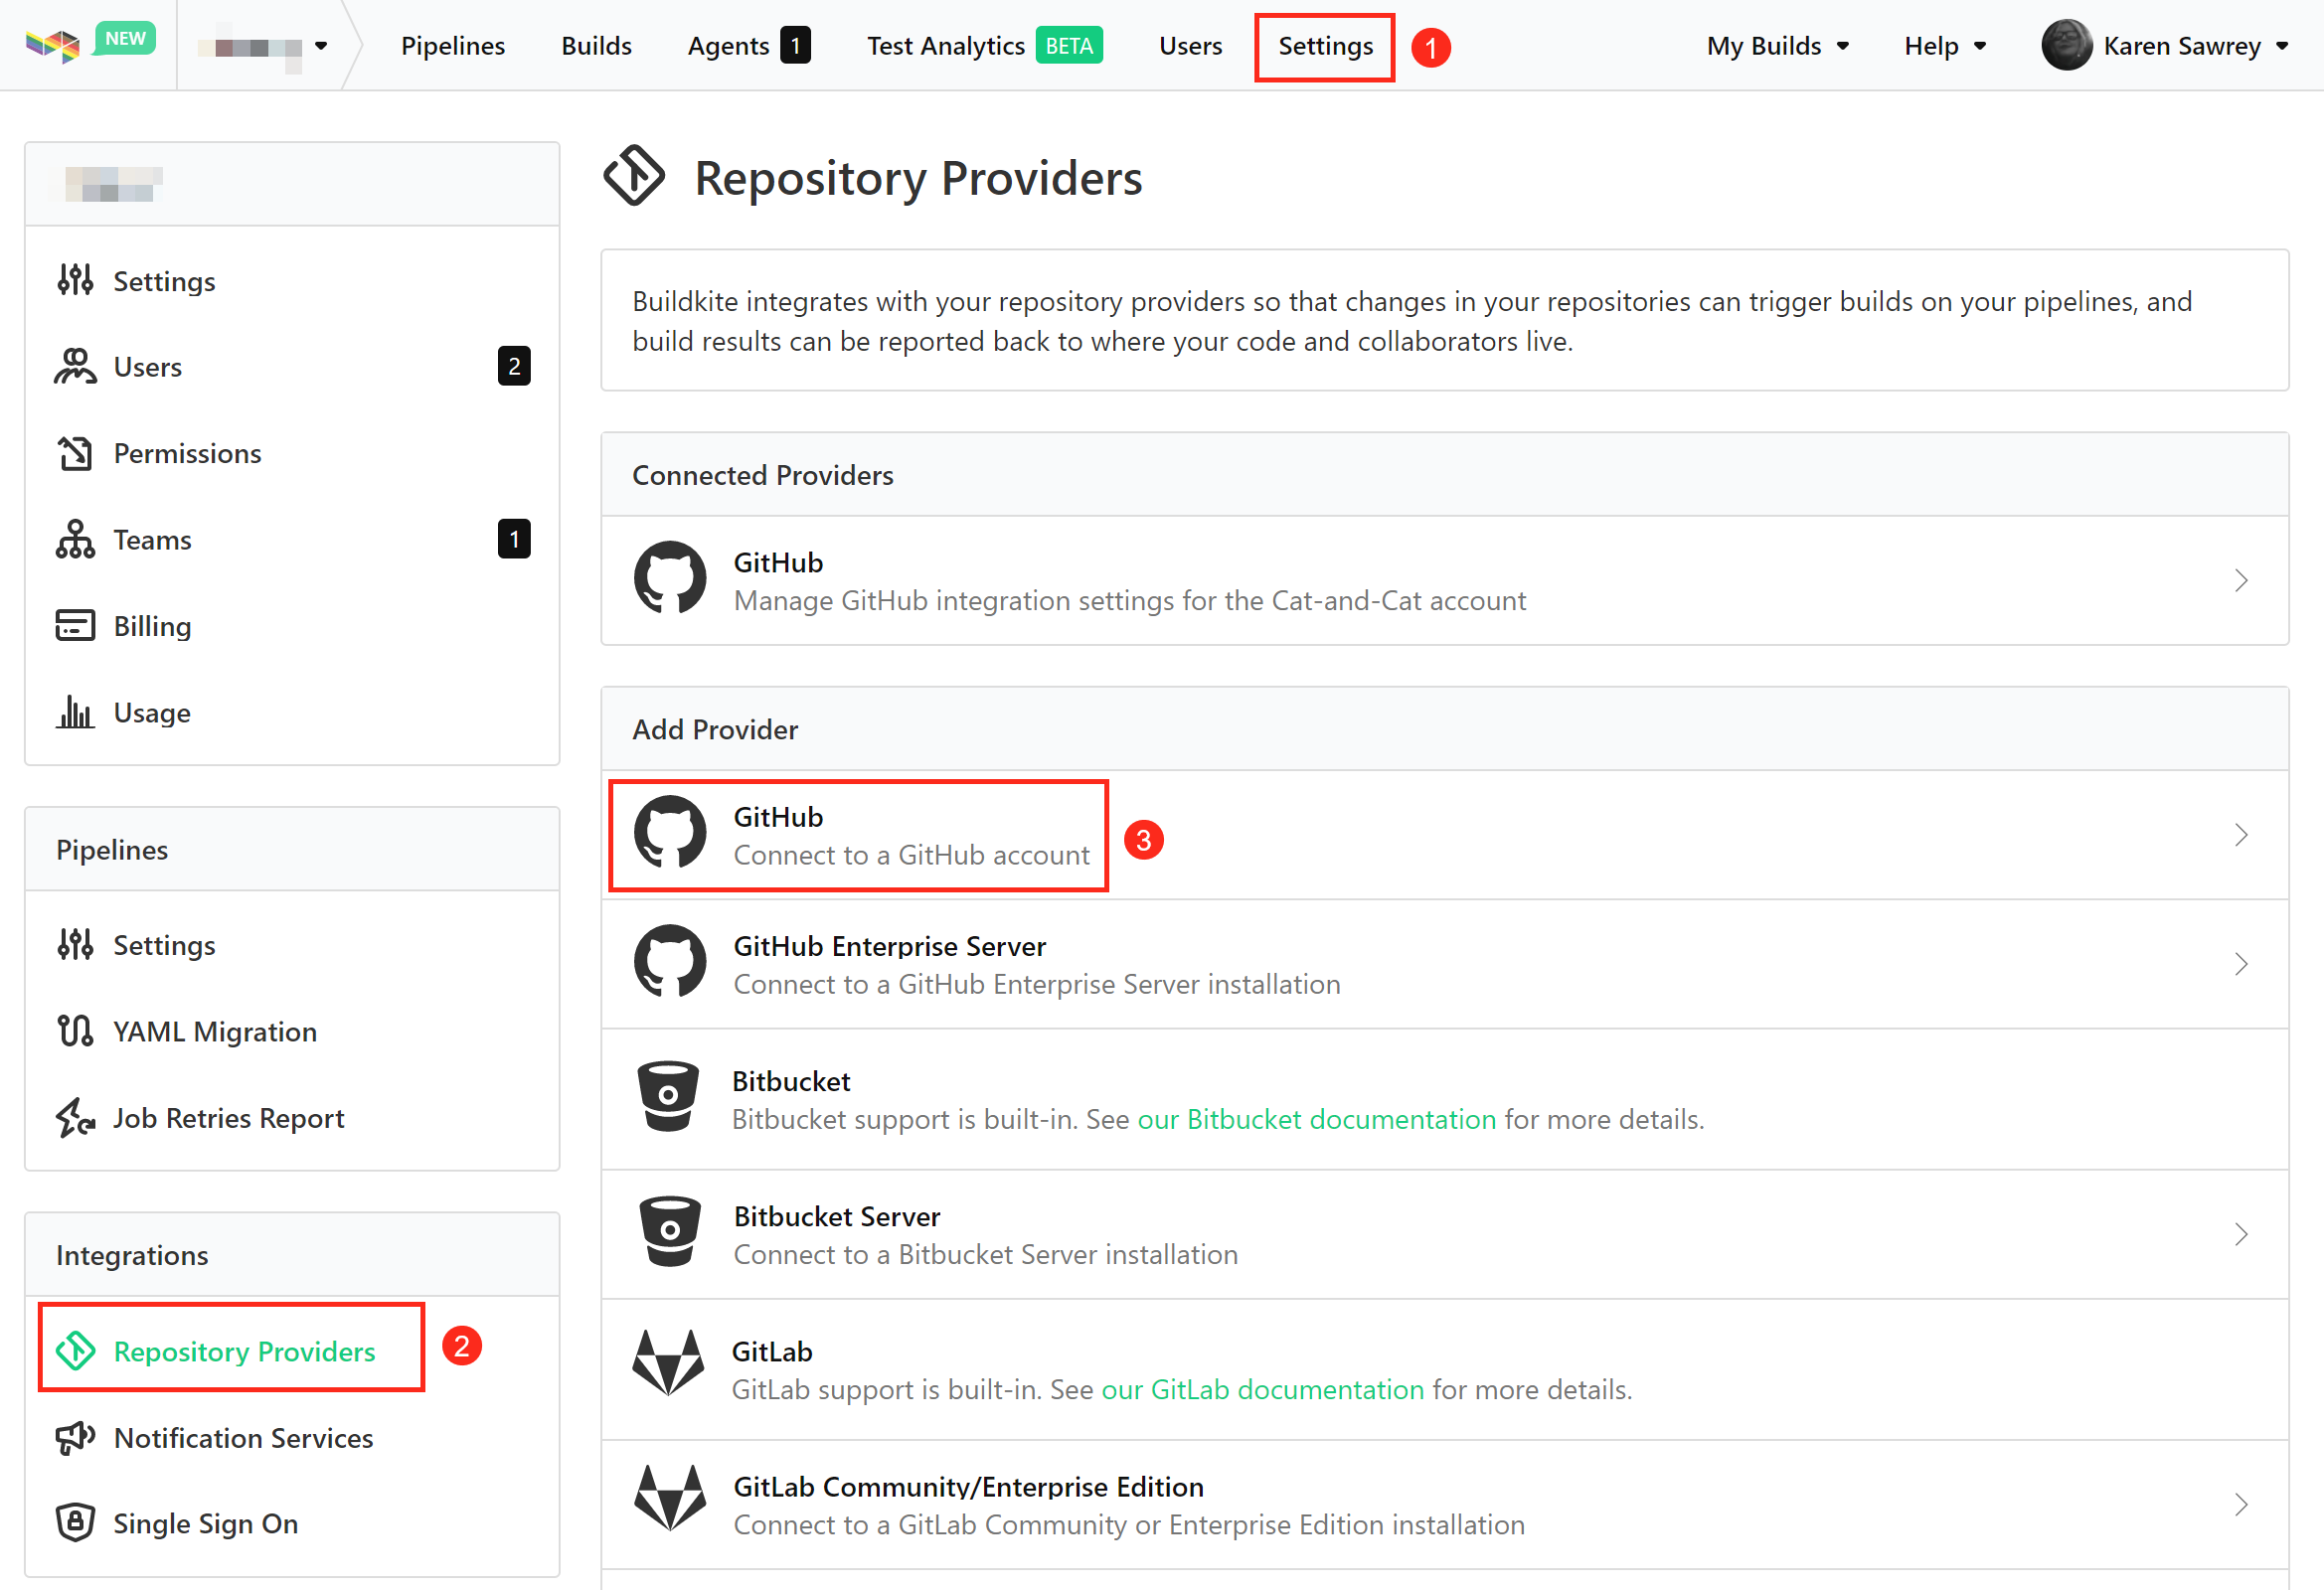
Task: Open the organization switcher dropdown
Action: [262, 46]
